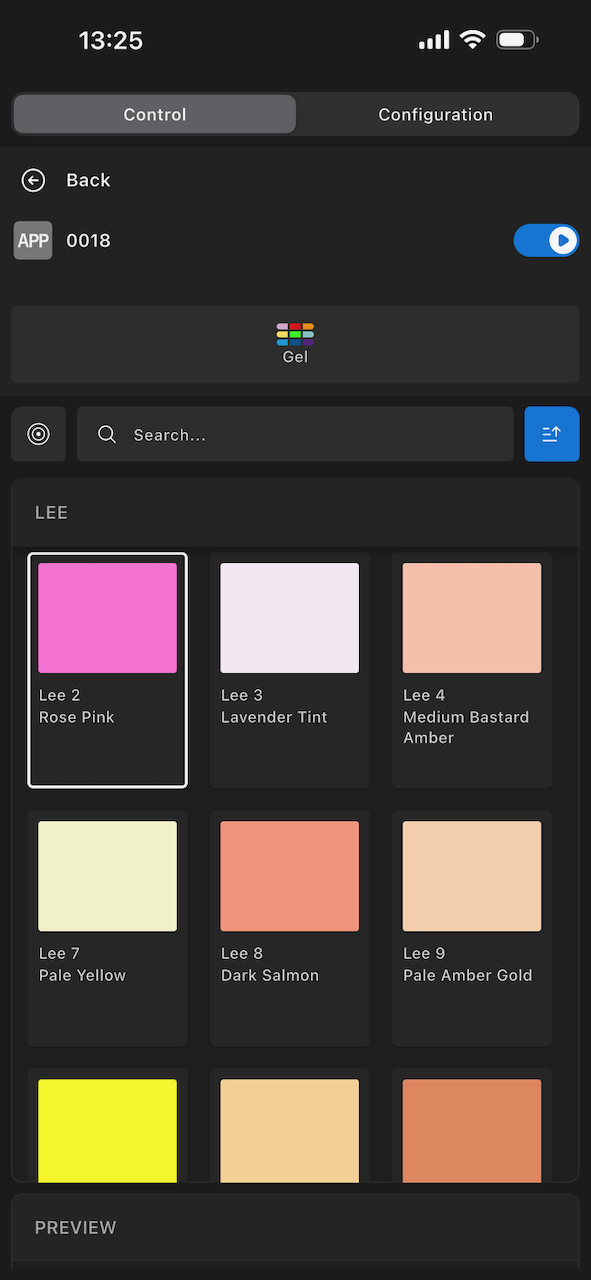This screenshot has width=591, height=1280.
Task: Click the Wi-Fi status icon
Action: coord(473,40)
